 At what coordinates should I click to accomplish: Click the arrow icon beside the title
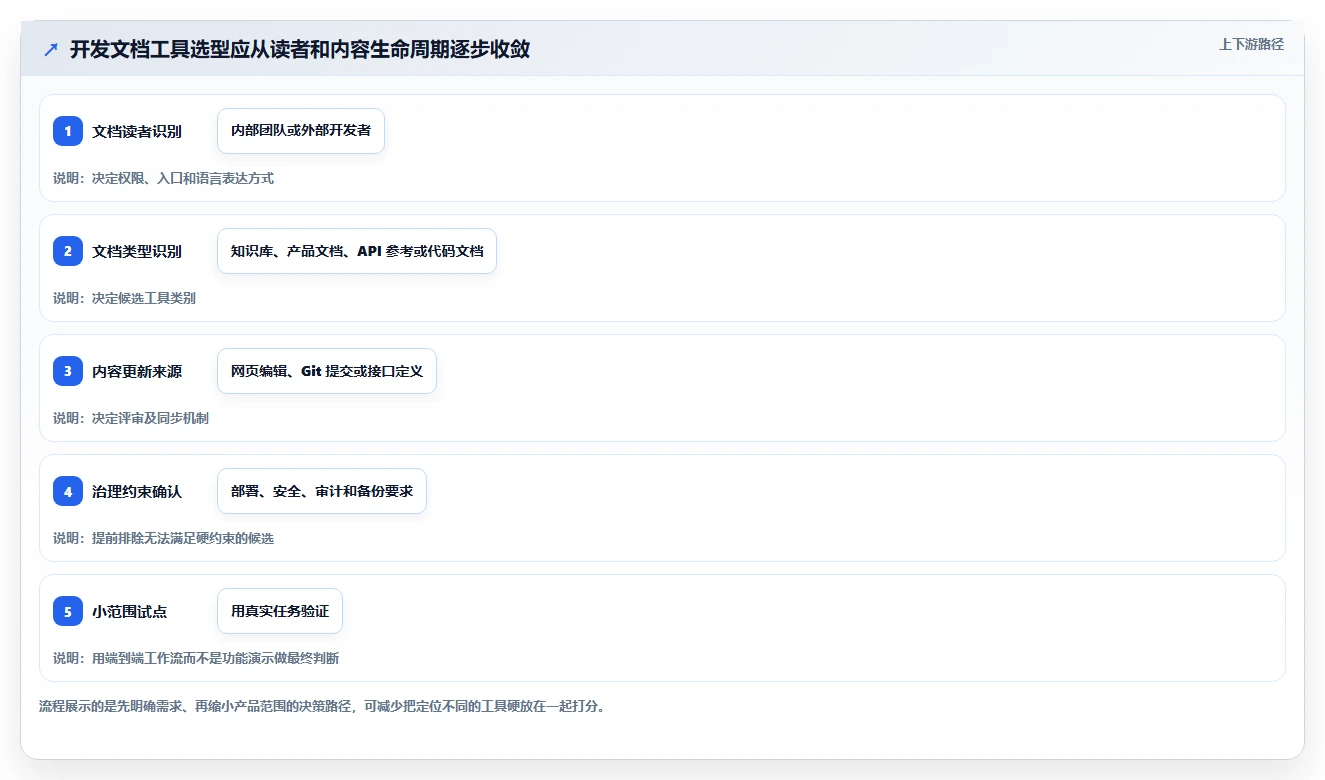[x=51, y=49]
